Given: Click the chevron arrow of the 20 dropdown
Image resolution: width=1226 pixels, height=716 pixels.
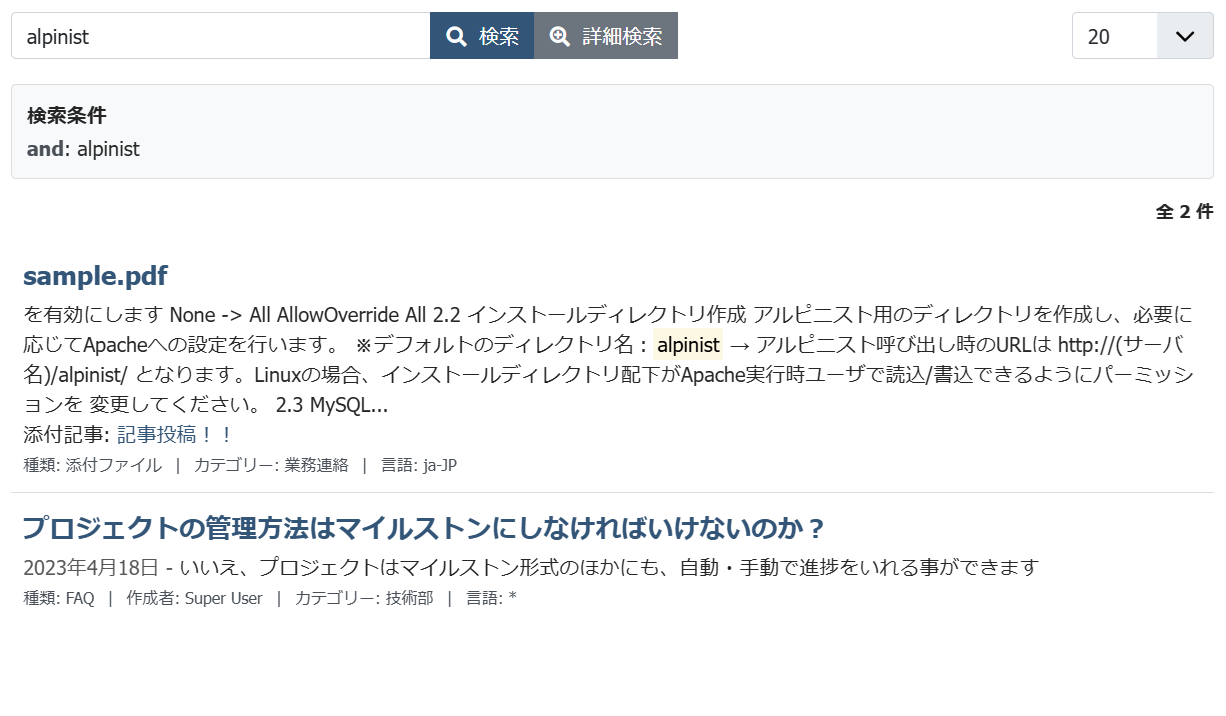Looking at the screenshot, I should click(1185, 36).
